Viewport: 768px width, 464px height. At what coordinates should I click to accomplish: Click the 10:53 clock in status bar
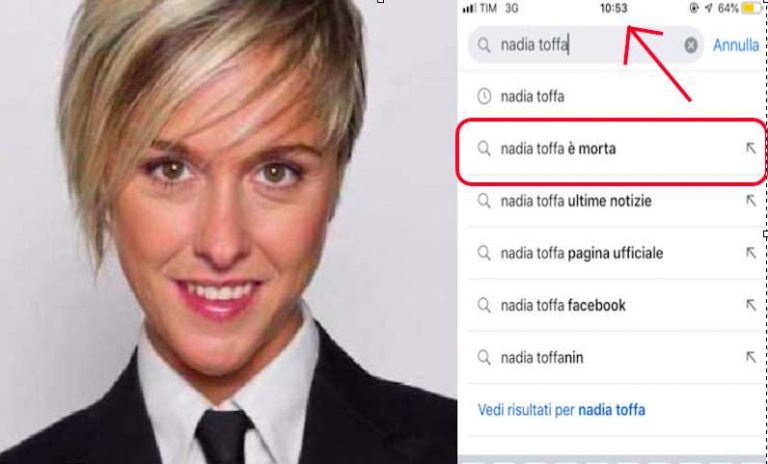[613, 8]
